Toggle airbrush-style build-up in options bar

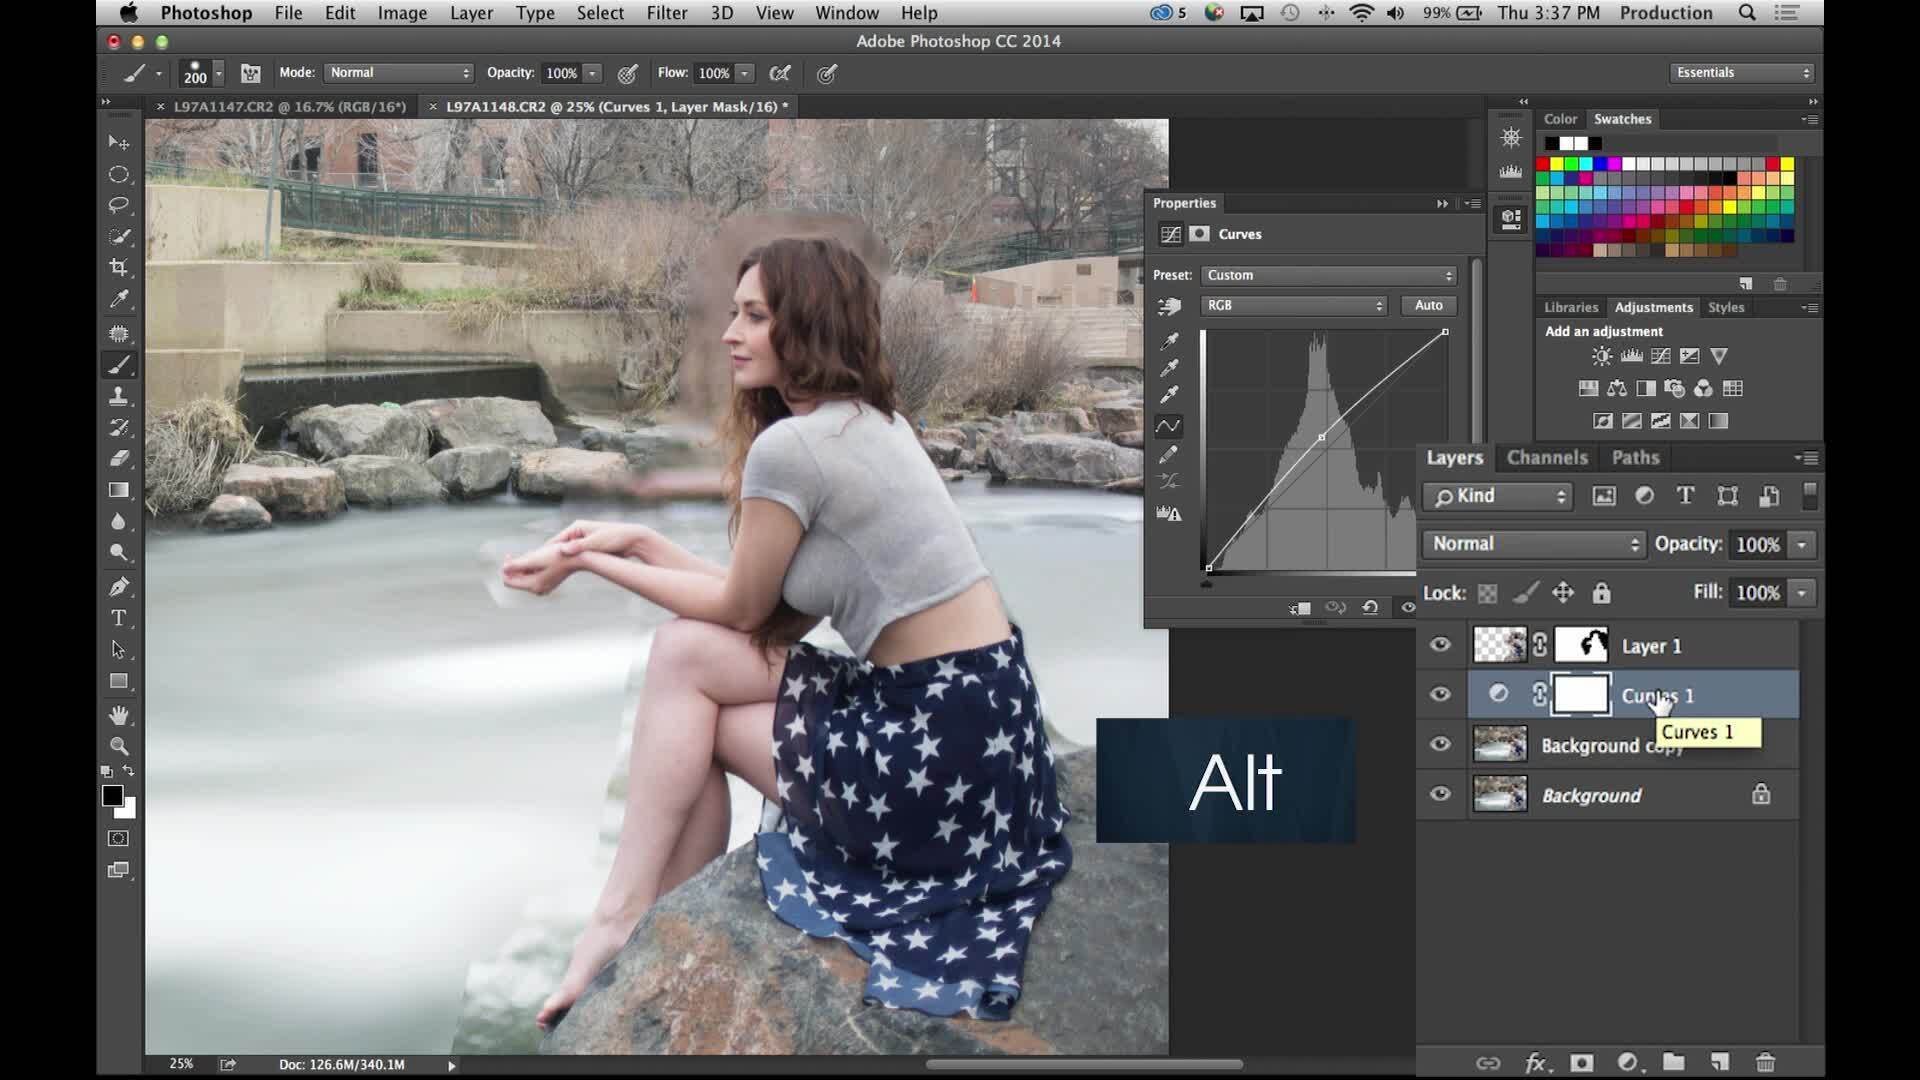point(780,73)
